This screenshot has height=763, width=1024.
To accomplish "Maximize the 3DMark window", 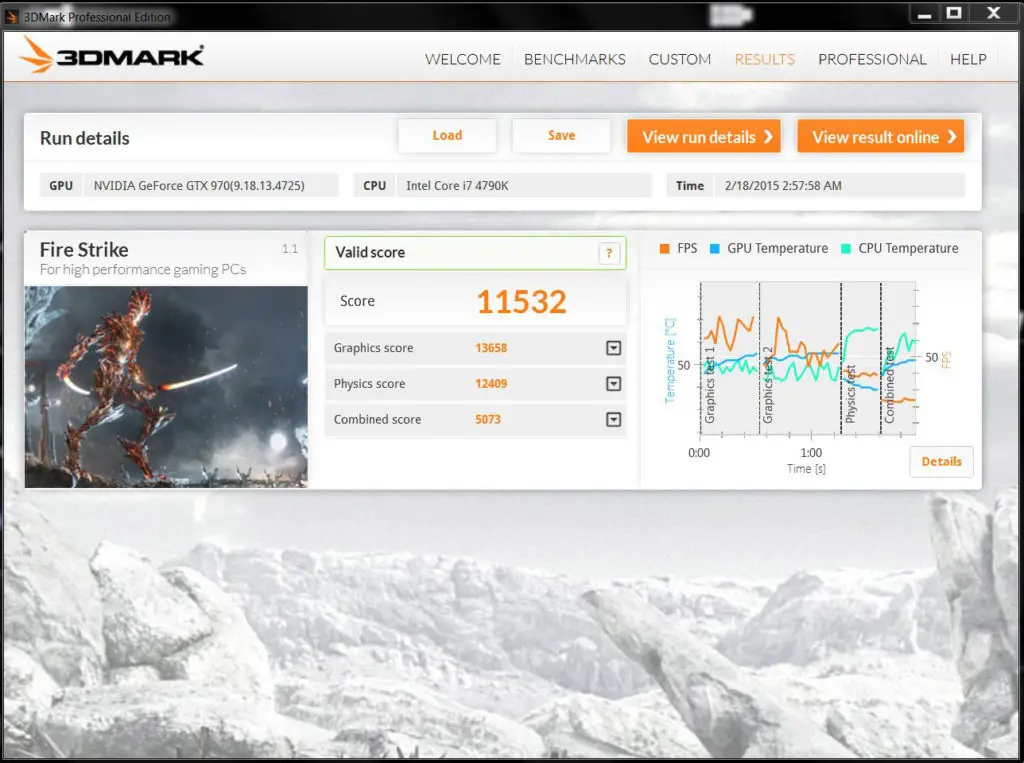I will pos(954,13).
